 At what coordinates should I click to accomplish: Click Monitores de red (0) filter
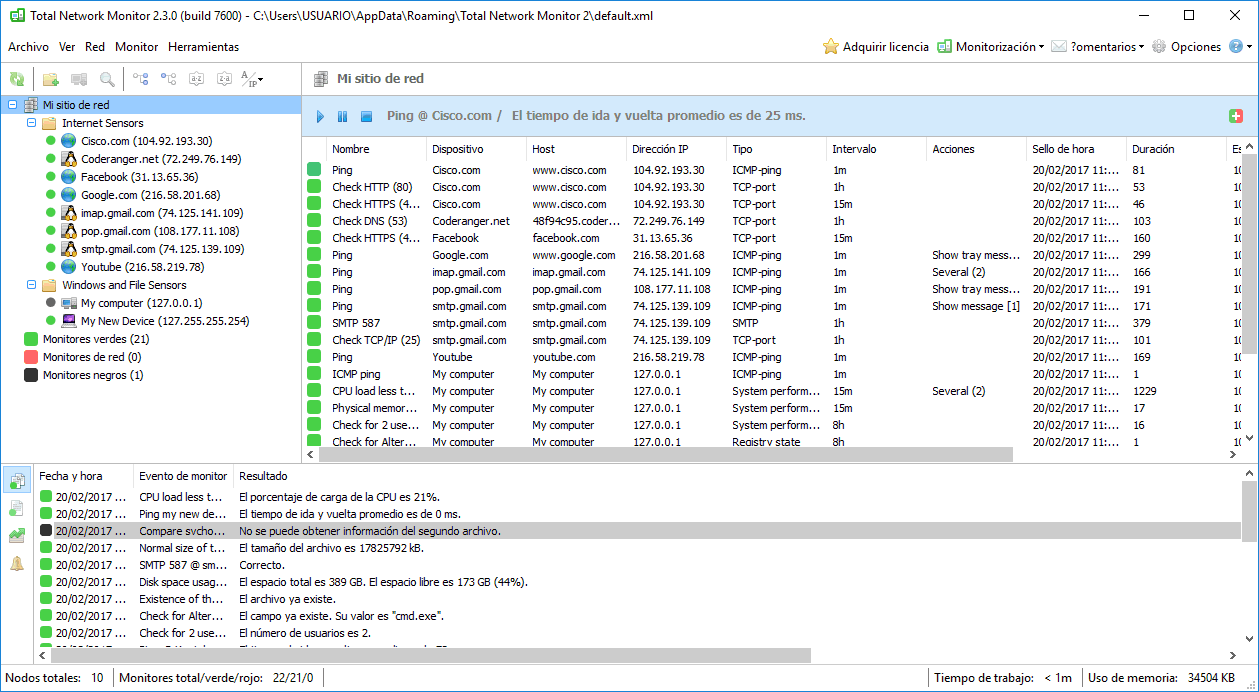click(92, 357)
